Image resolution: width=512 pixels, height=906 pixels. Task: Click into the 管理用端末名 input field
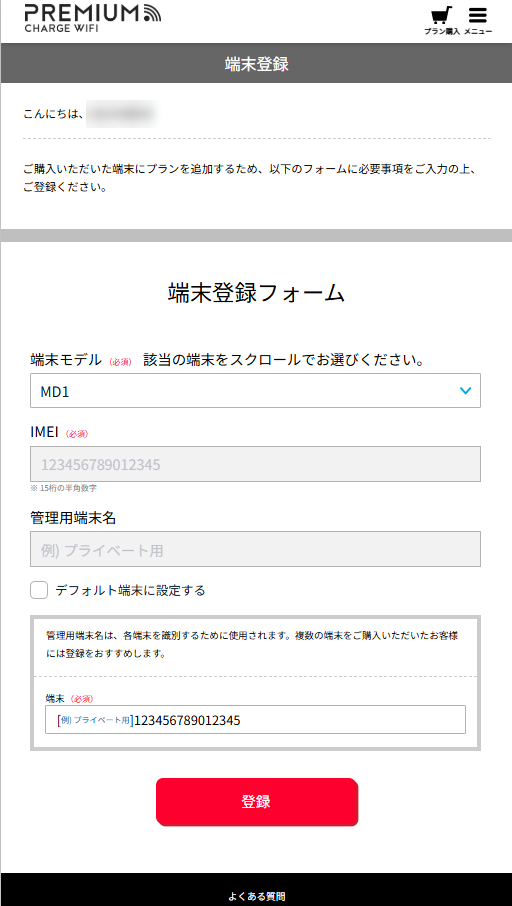[x=255, y=549]
